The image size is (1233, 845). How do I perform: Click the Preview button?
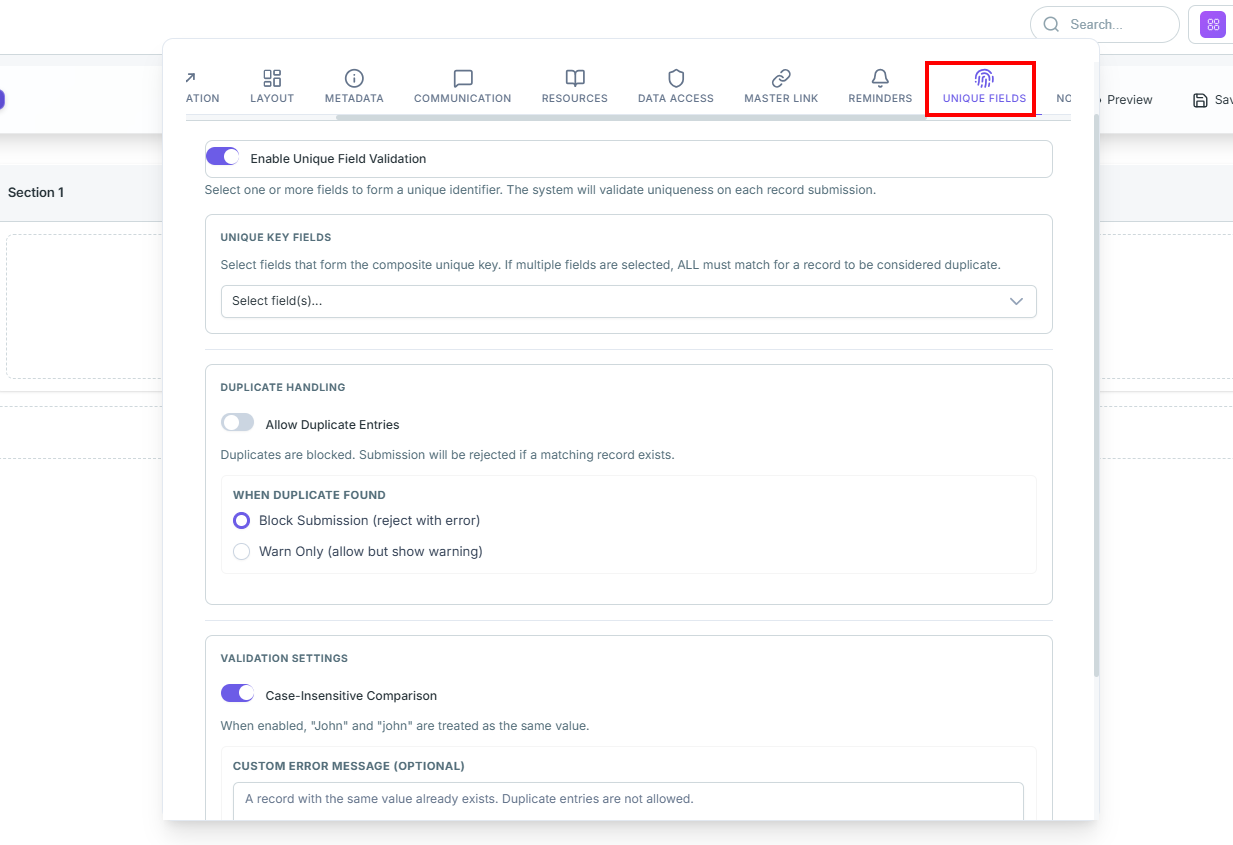[x=1128, y=100]
